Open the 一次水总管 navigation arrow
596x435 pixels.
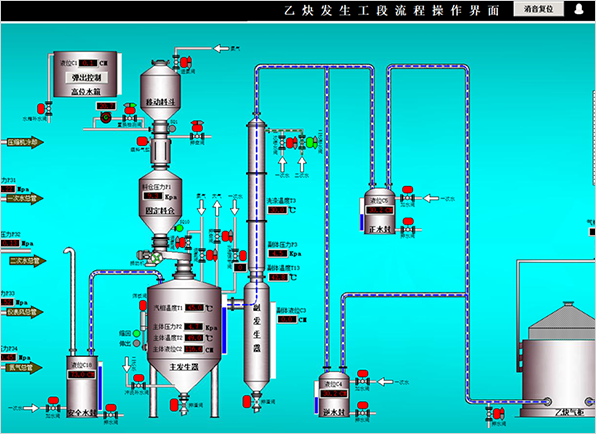[25, 198]
